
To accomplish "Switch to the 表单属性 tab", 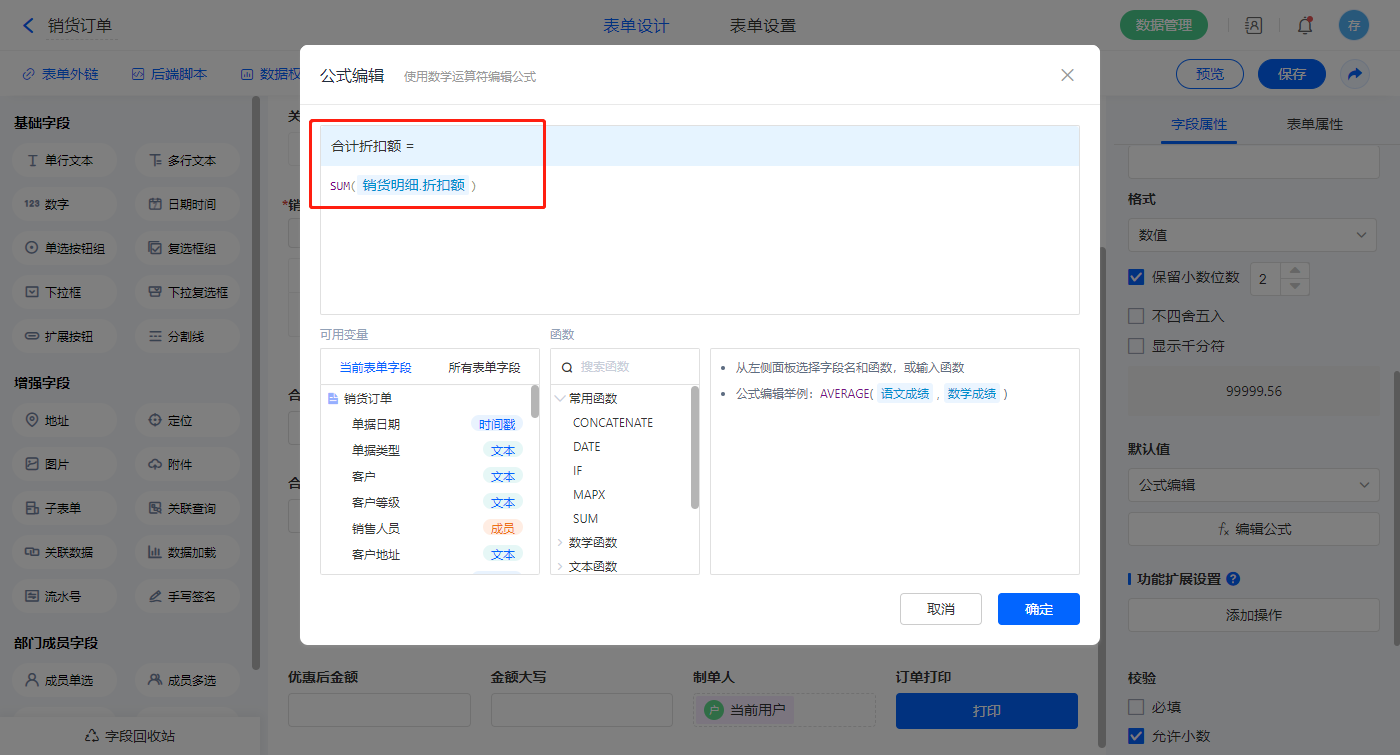I will point(1314,124).
